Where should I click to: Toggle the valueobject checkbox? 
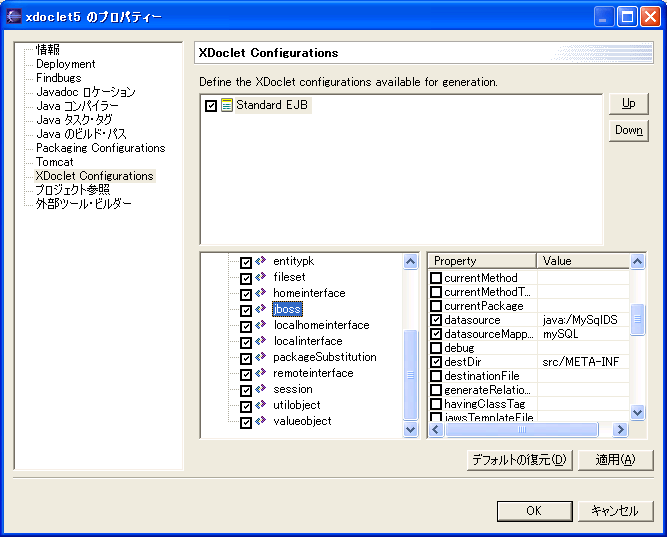pyautogui.click(x=246, y=423)
